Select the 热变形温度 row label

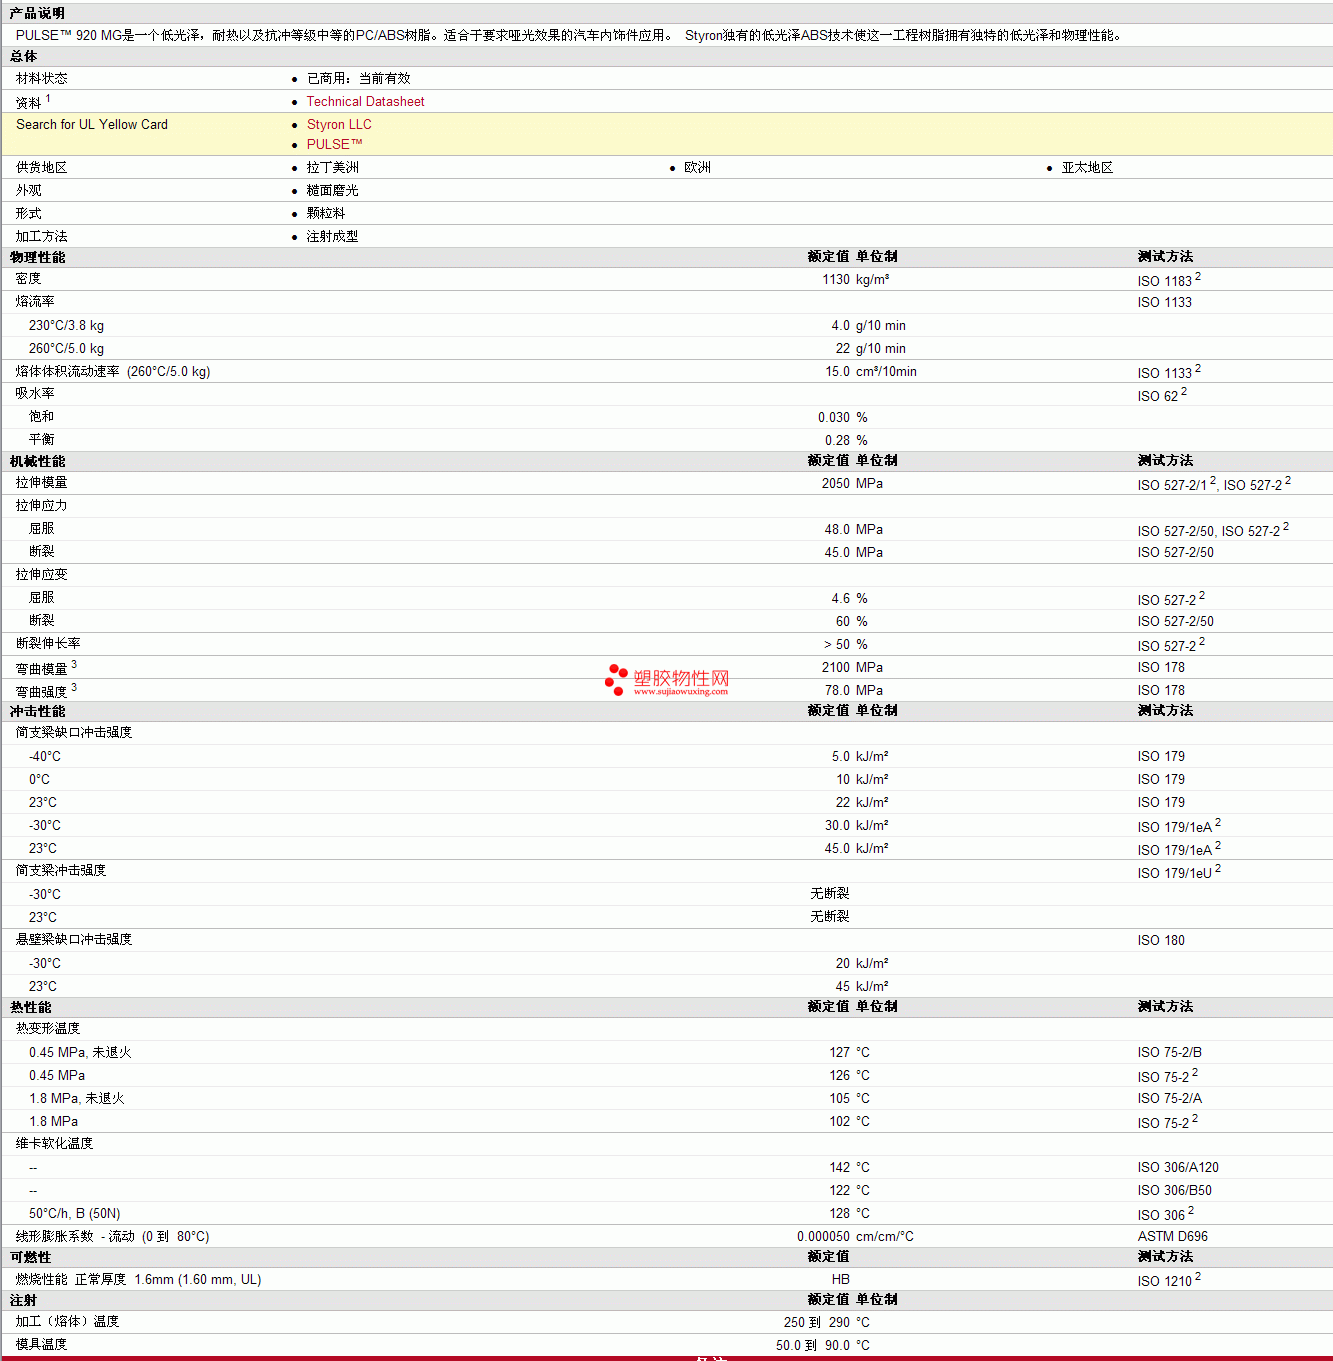(48, 1029)
